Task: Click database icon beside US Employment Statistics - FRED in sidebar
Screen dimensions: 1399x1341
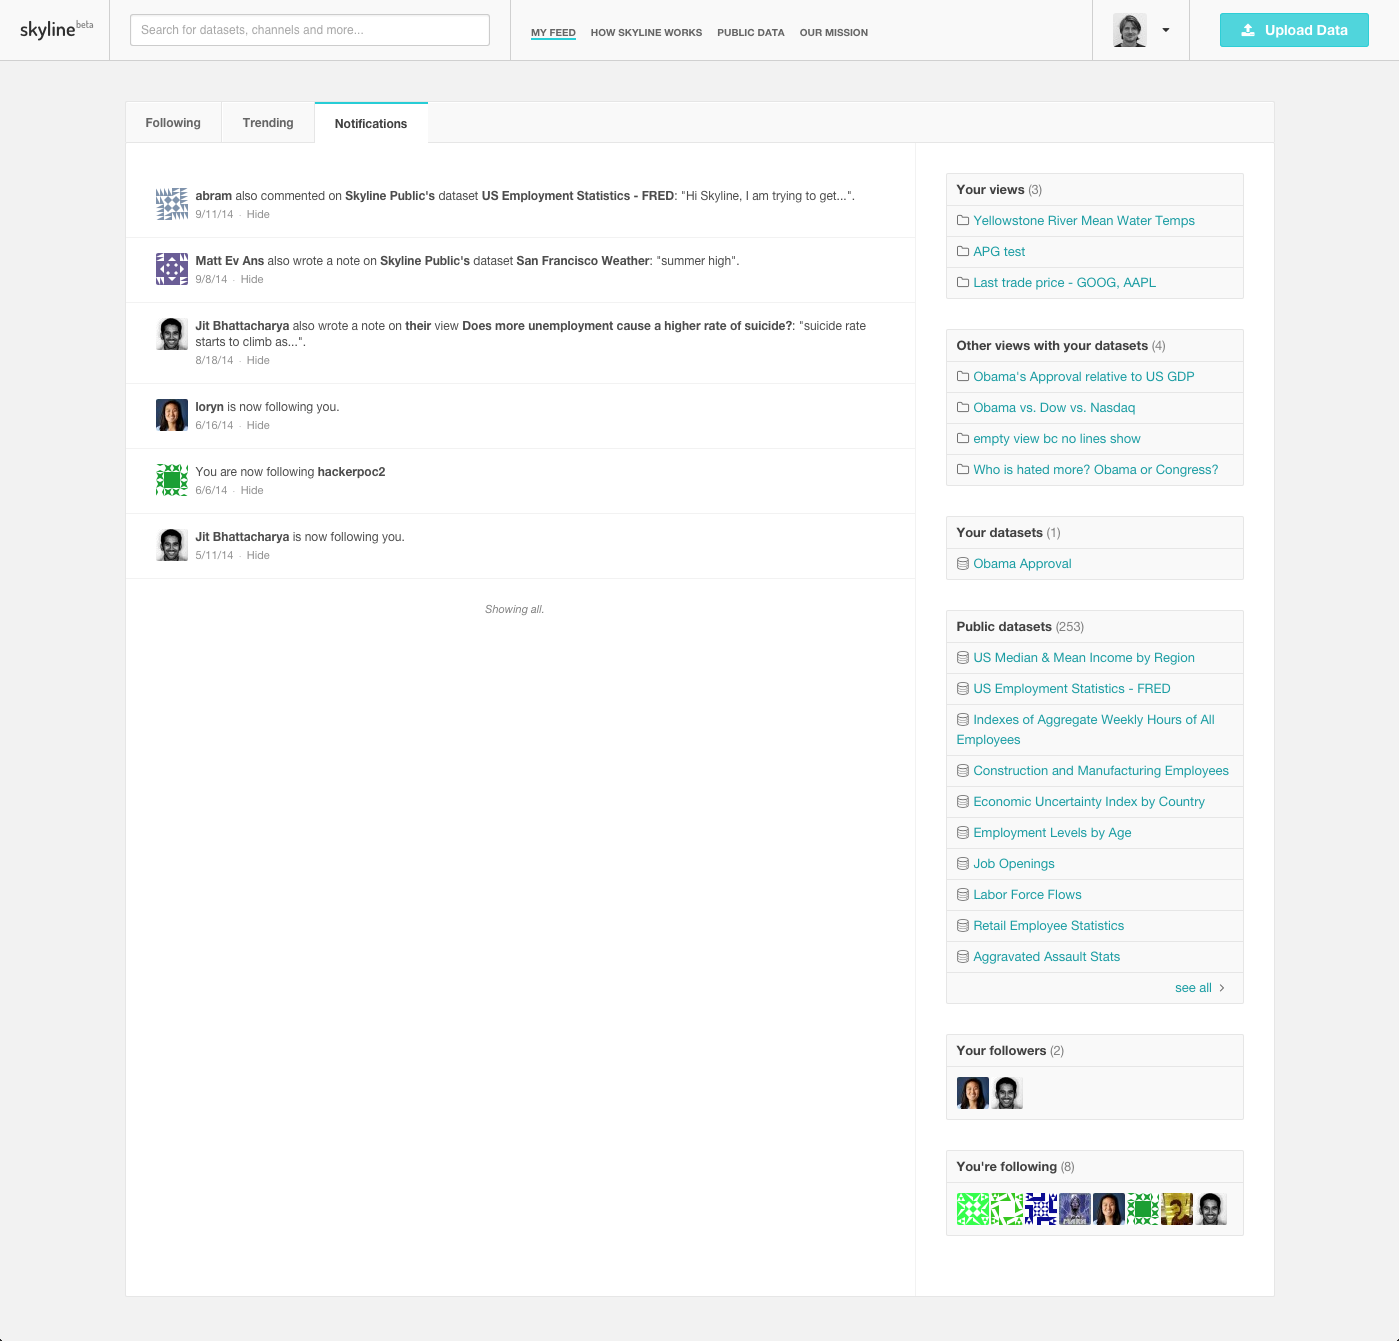Action: (963, 689)
